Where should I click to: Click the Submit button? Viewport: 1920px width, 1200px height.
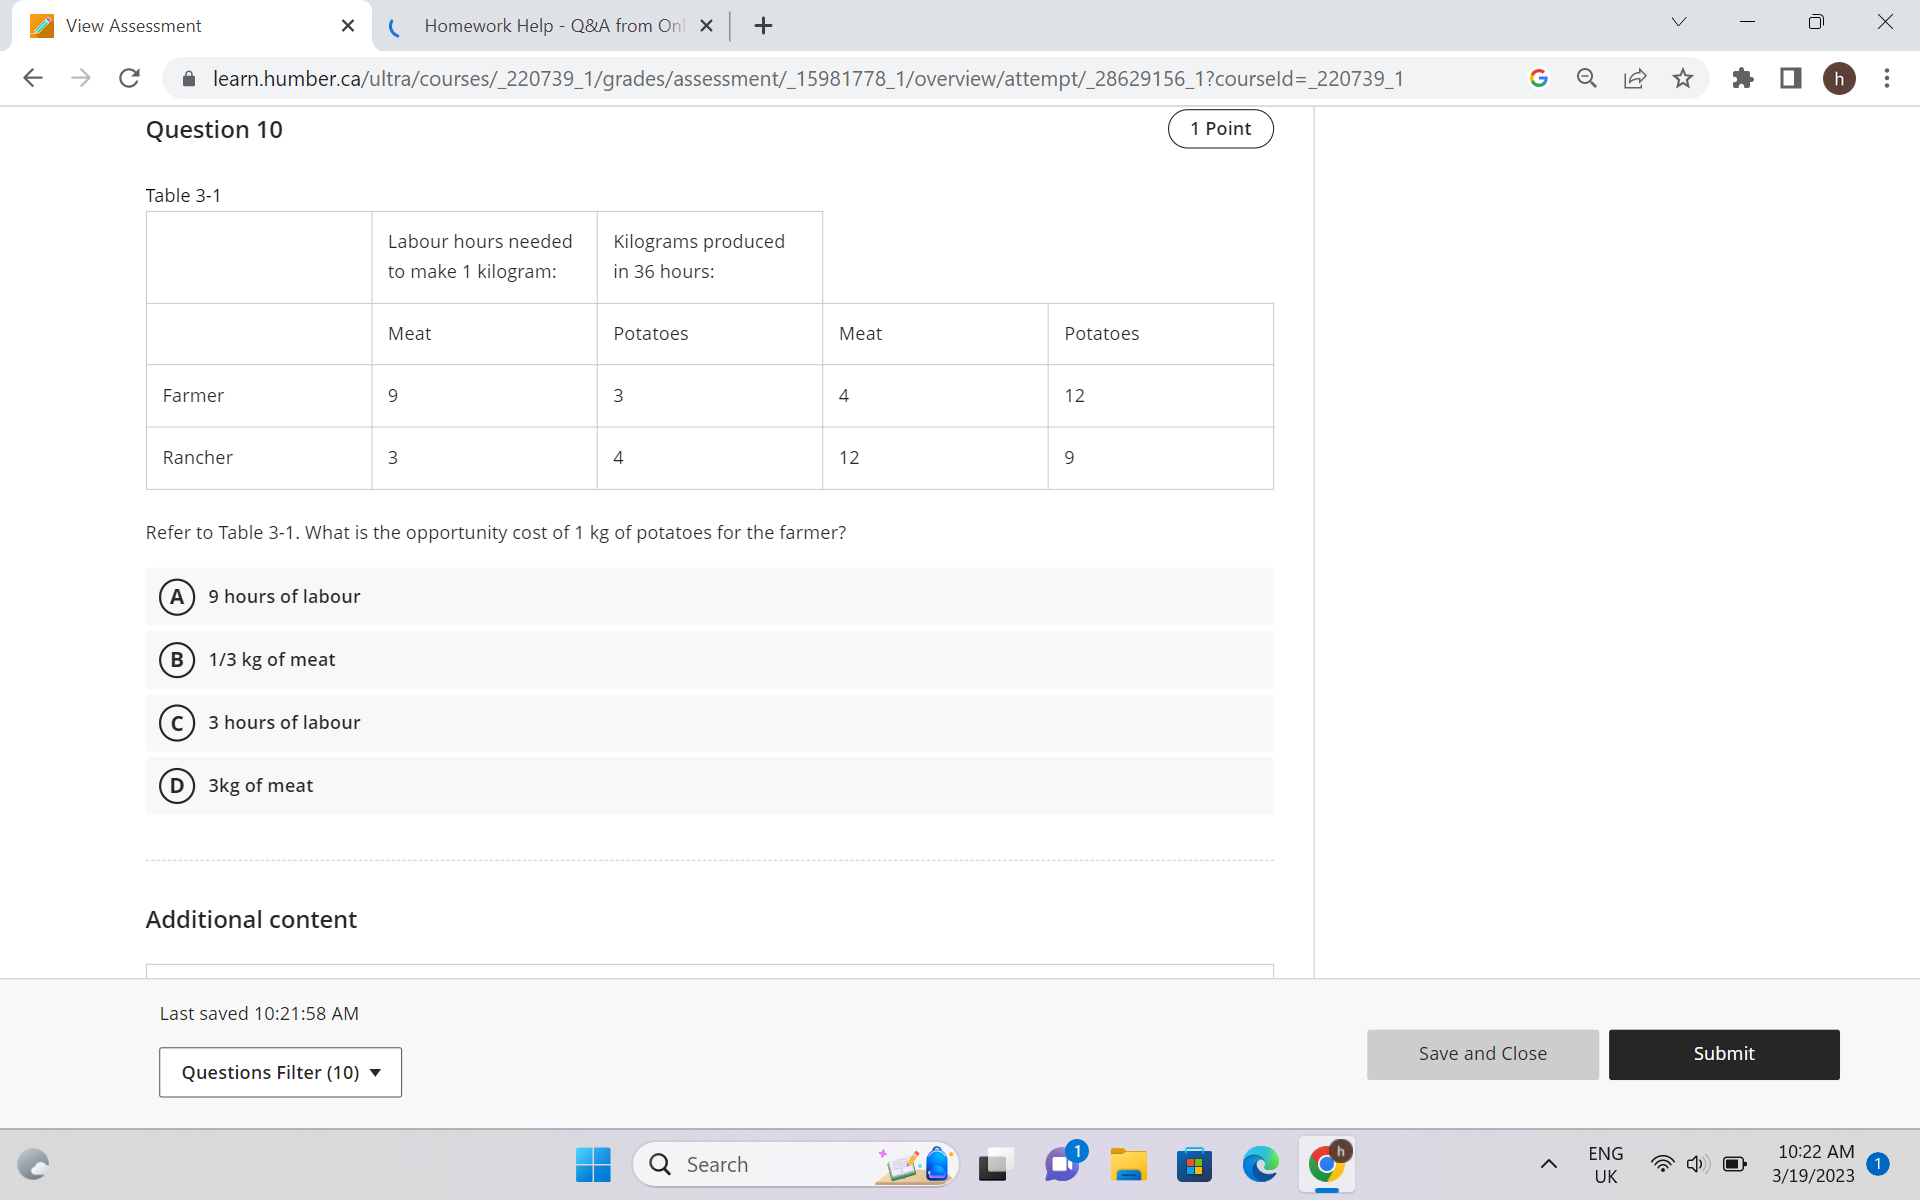1724,1054
